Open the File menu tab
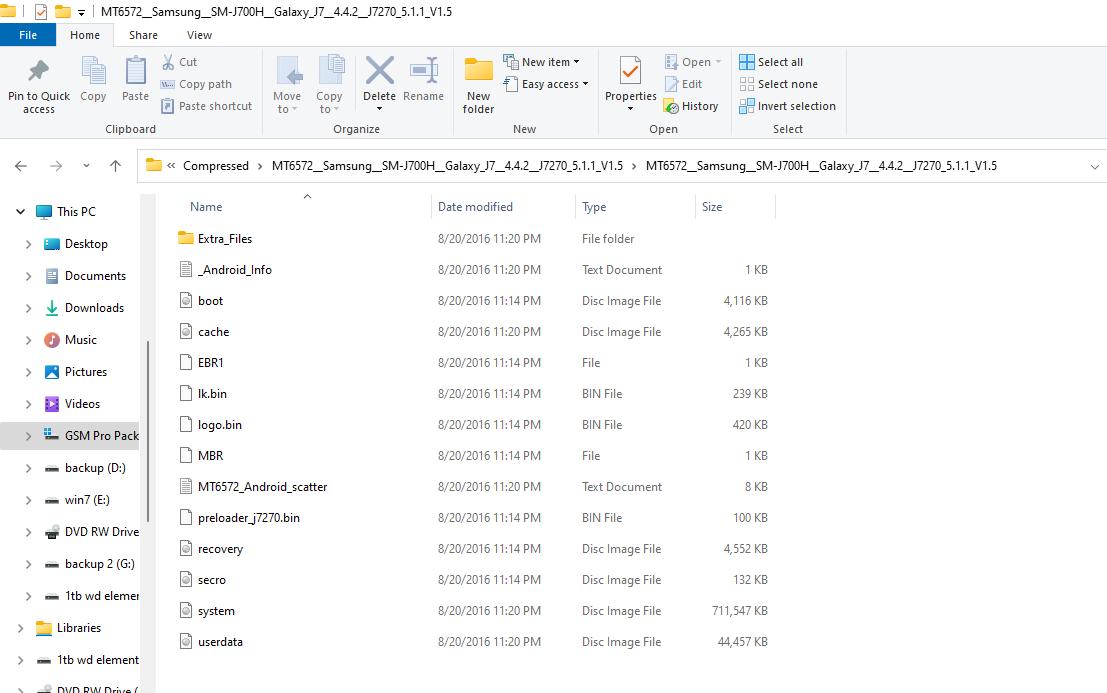 [x=28, y=35]
